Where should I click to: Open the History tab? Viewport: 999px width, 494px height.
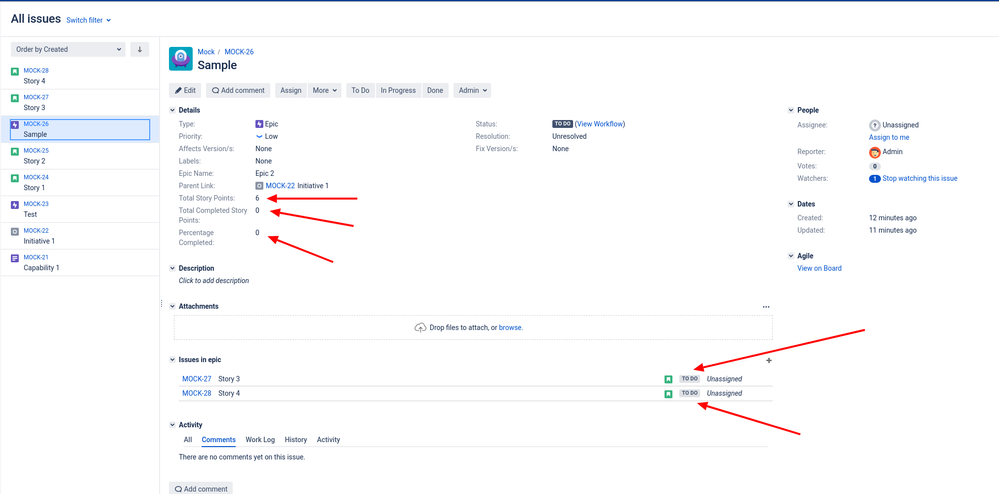pyautogui.click(x=296, y=440)
